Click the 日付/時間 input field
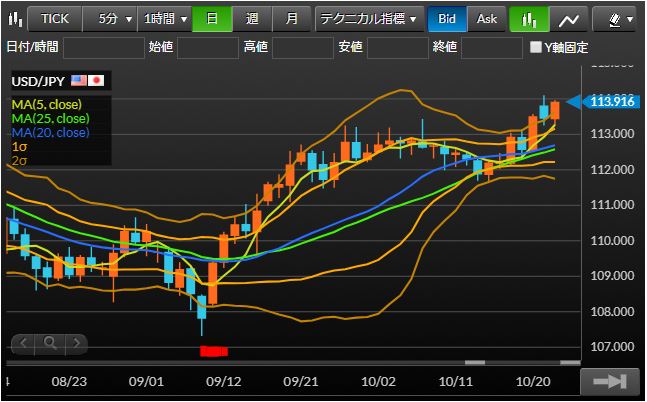The width and height of the screenshot is (647, 402). tap(104, 47)
